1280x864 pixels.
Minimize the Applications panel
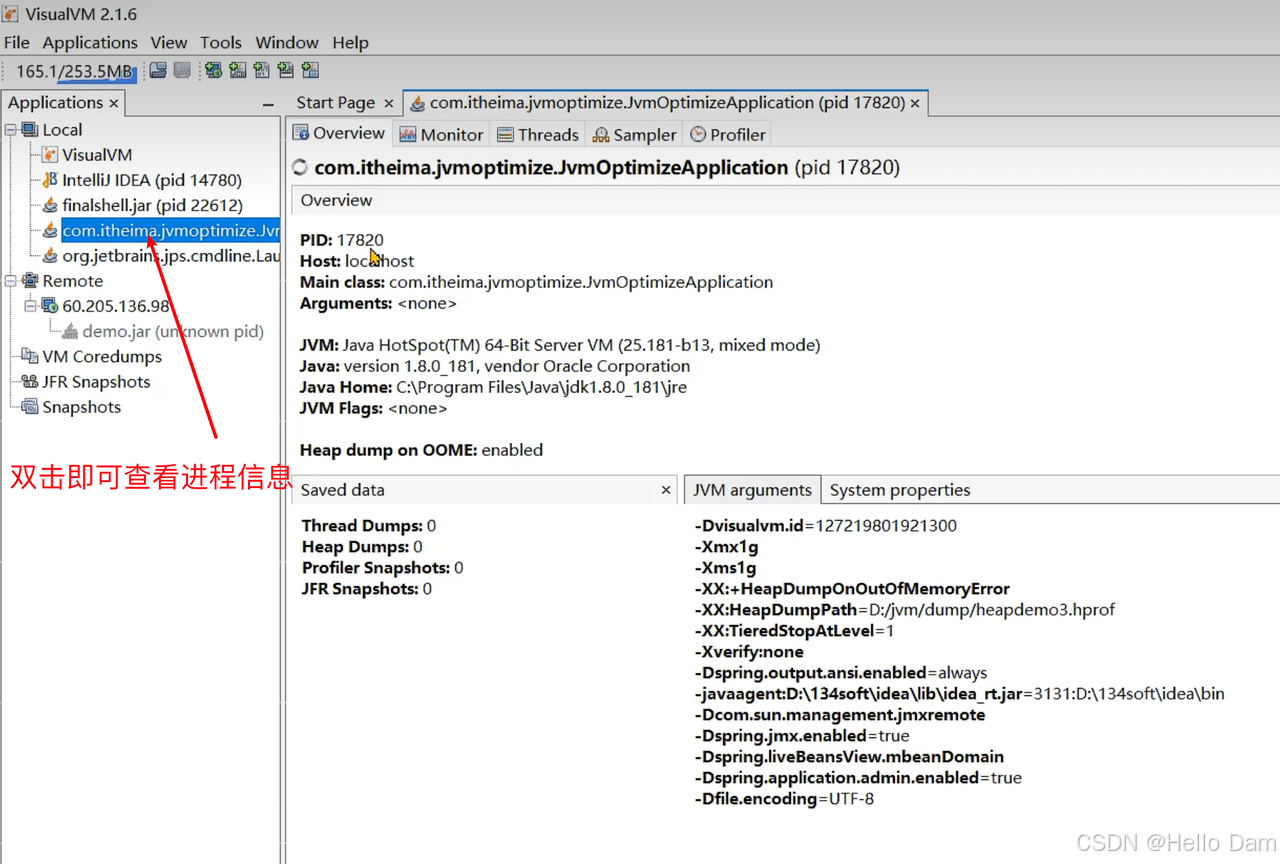pos(268,104)
